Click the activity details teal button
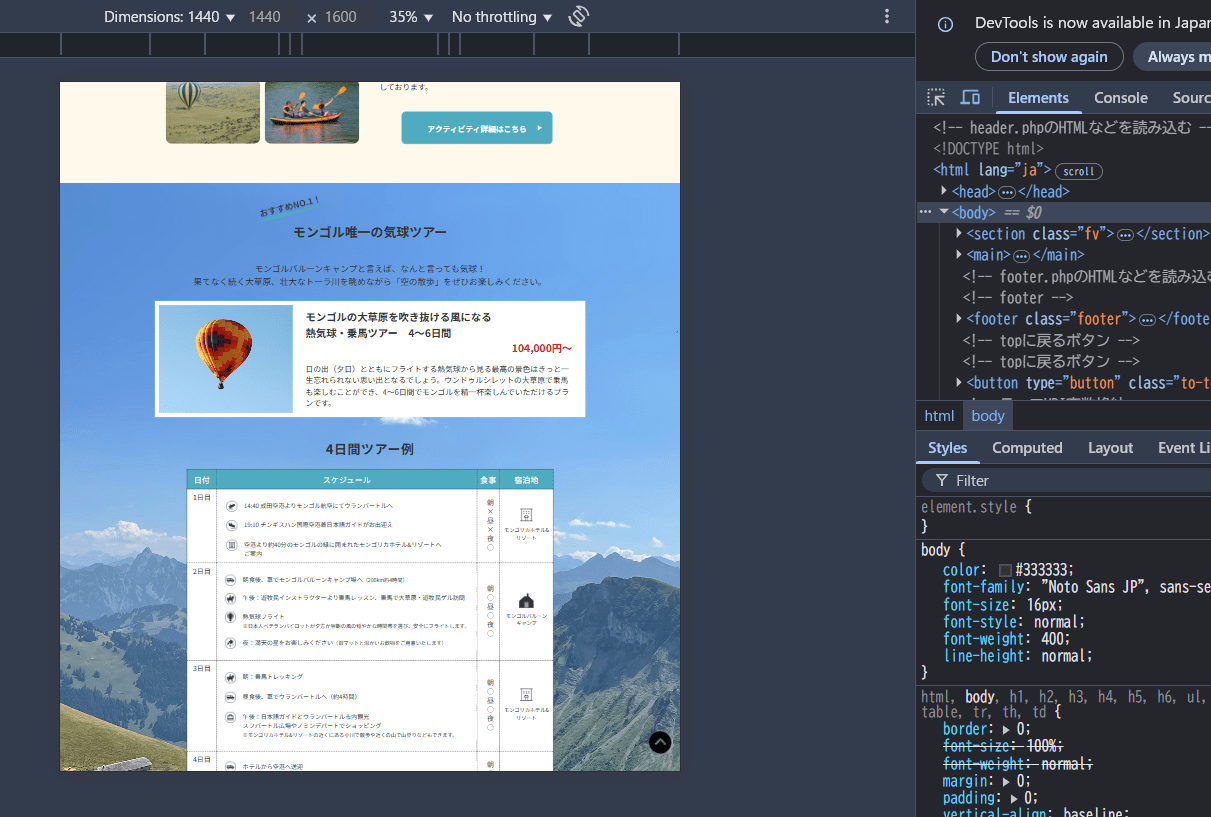Viewport: 1211px width, 817px height. point(477,128)
